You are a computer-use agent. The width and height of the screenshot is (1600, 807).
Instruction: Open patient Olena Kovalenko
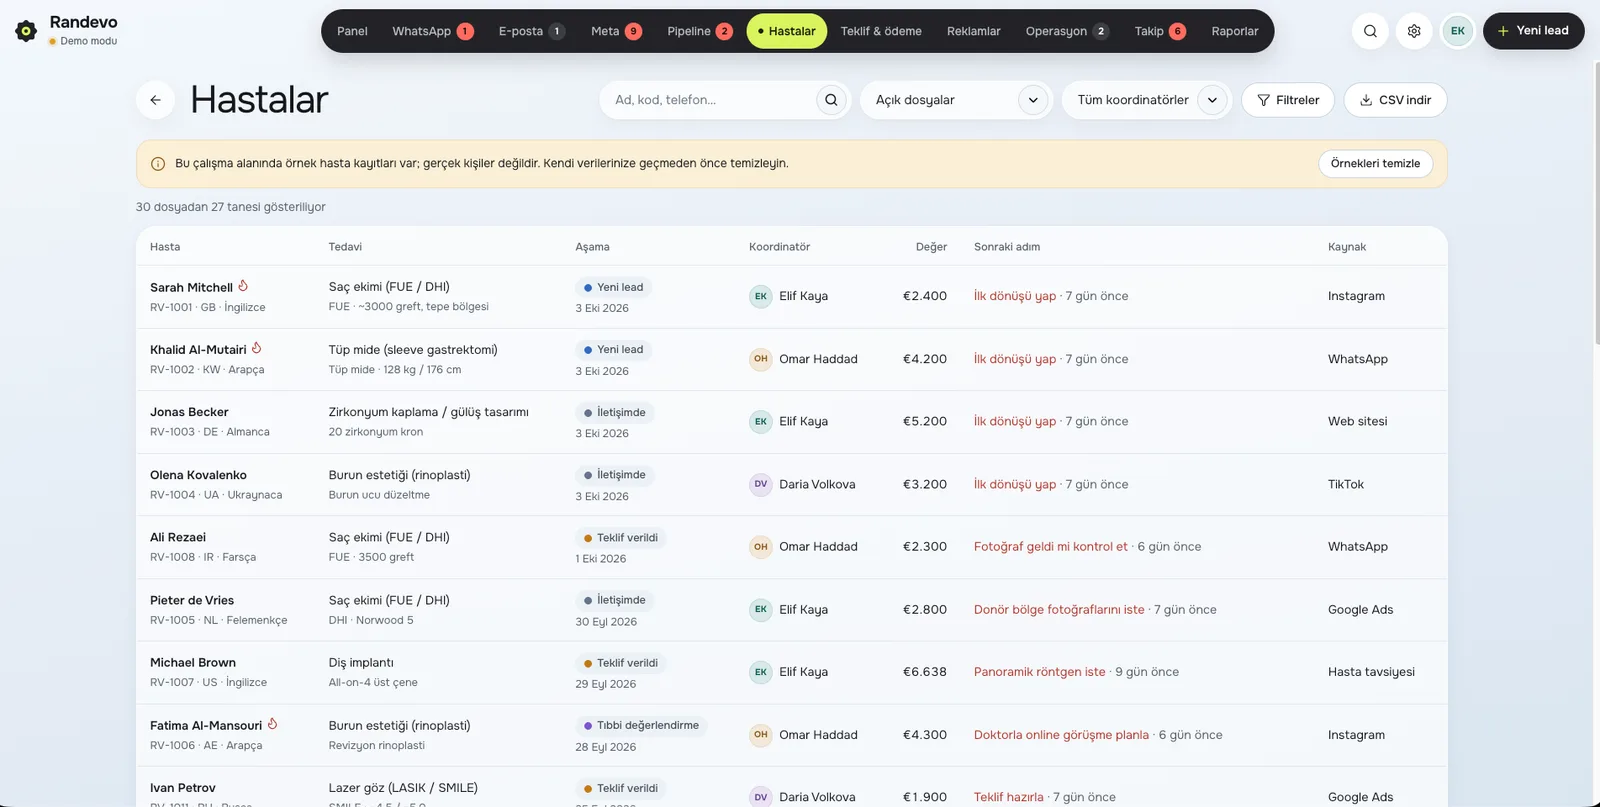pyautogui.click(x=198, y=475)
